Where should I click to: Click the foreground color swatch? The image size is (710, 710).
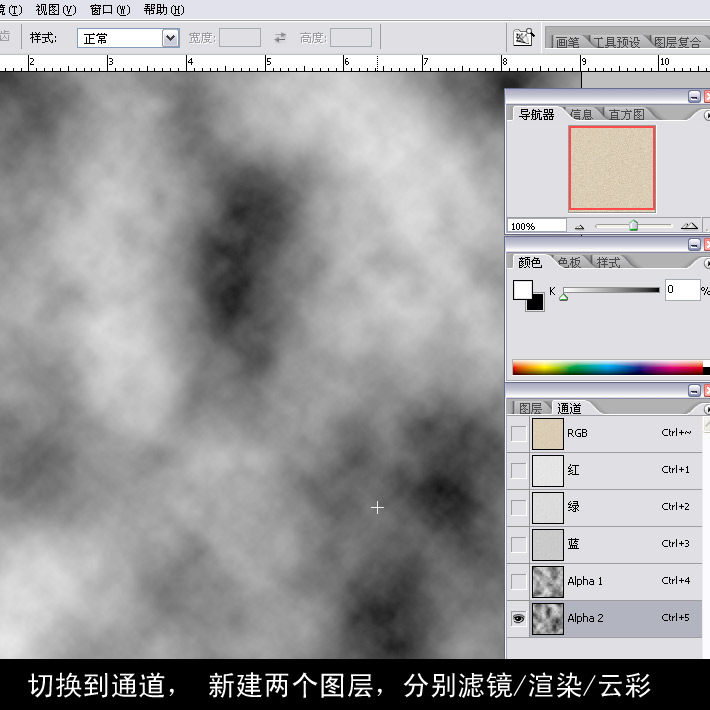click(523, 290)
